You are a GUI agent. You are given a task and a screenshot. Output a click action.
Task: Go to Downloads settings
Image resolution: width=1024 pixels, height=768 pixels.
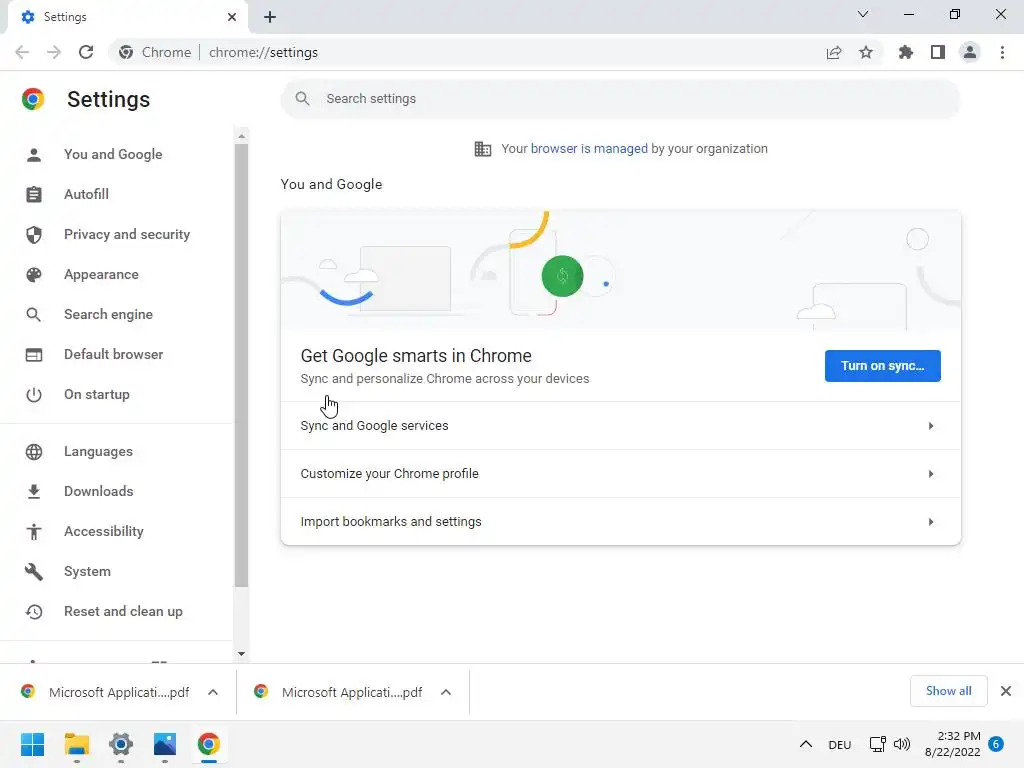[99, 491]
